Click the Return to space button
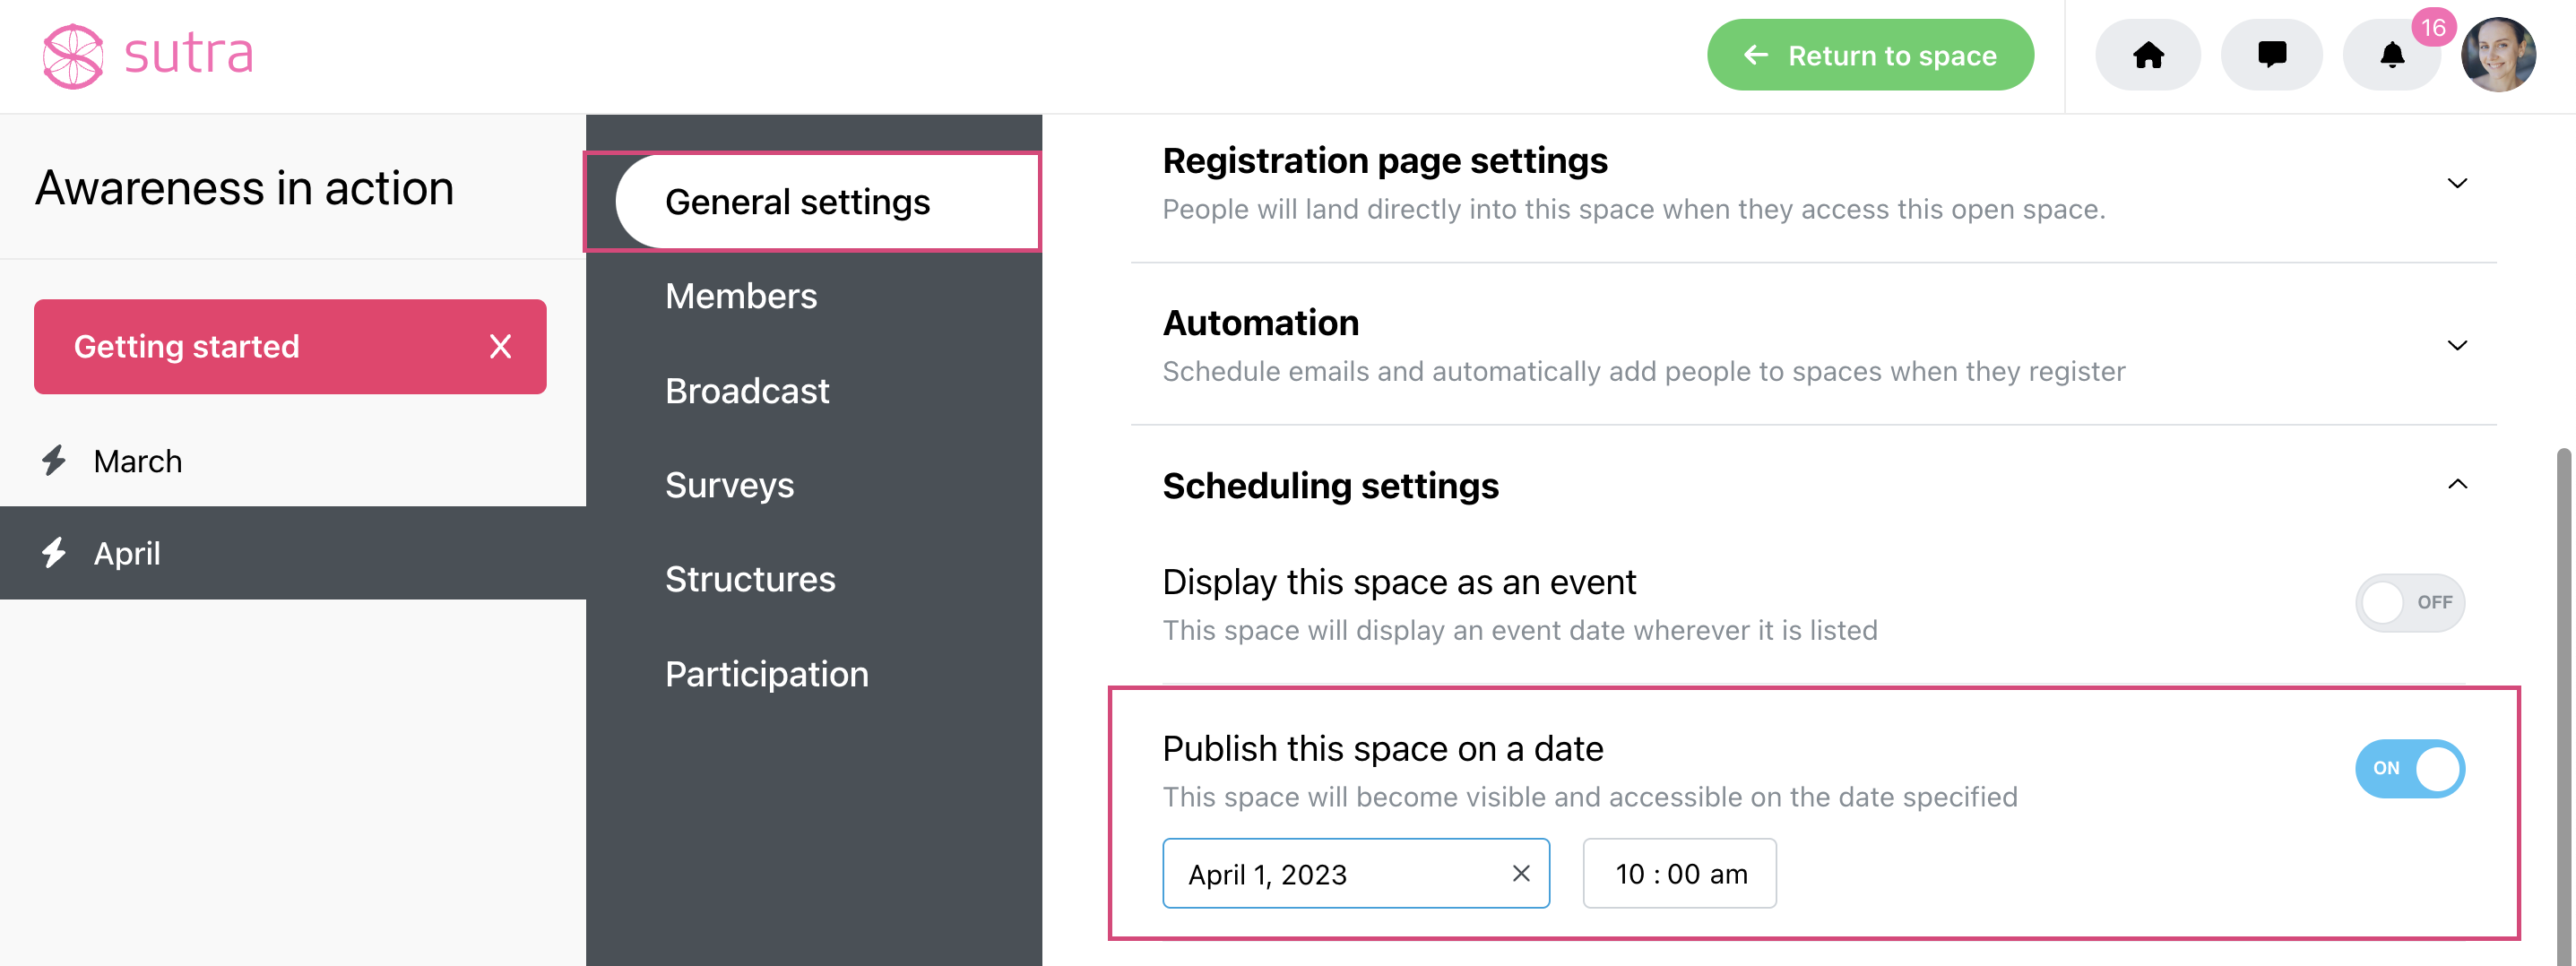The height and width of the screenshot is (966, 2576). (1870, 55)
